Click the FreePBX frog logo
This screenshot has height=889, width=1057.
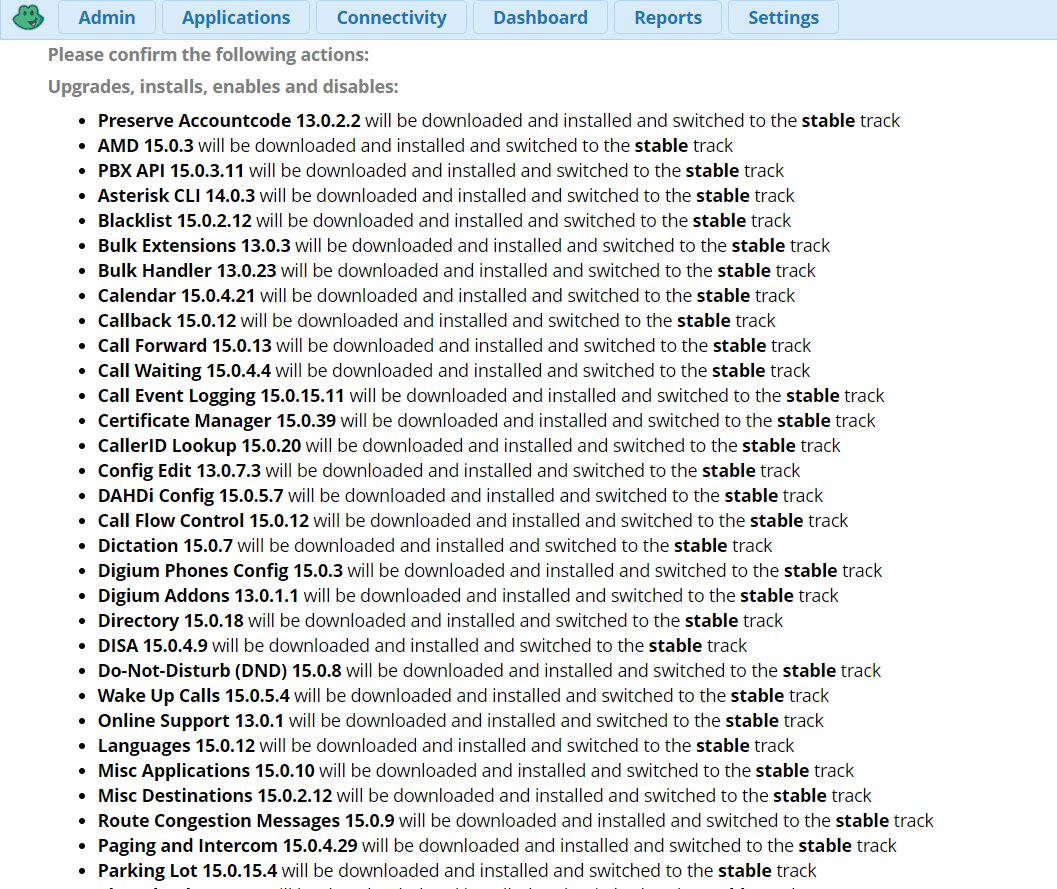click(x=26, y=18)
